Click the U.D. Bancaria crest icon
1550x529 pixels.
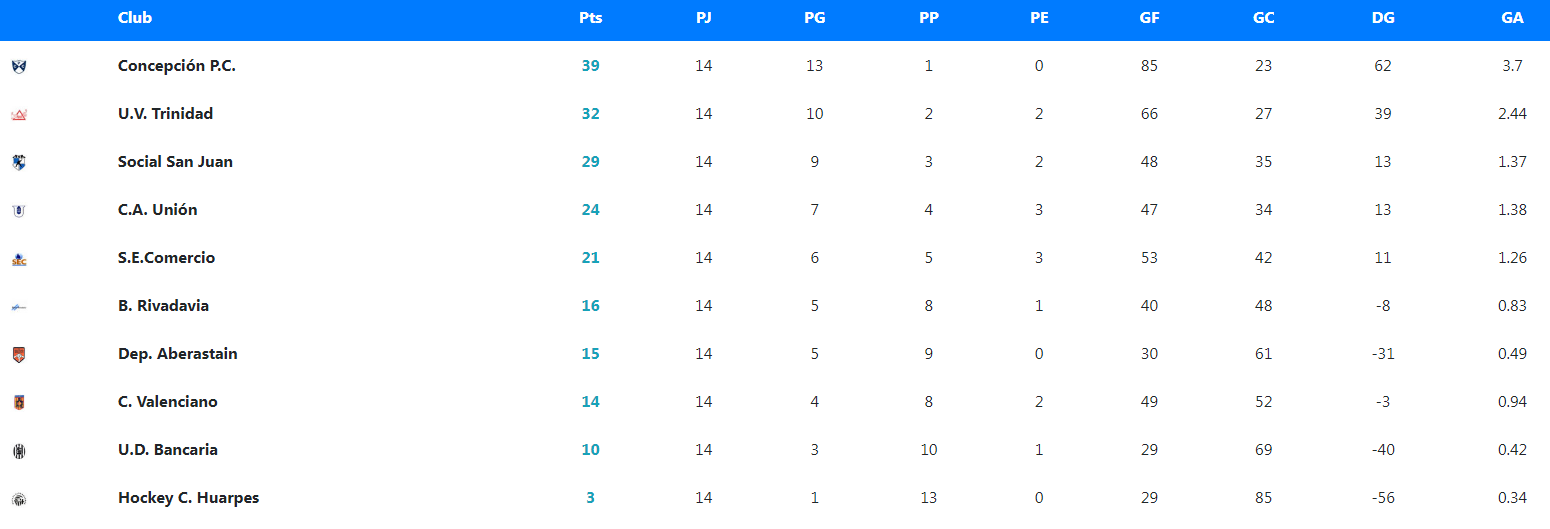(19, 451)
